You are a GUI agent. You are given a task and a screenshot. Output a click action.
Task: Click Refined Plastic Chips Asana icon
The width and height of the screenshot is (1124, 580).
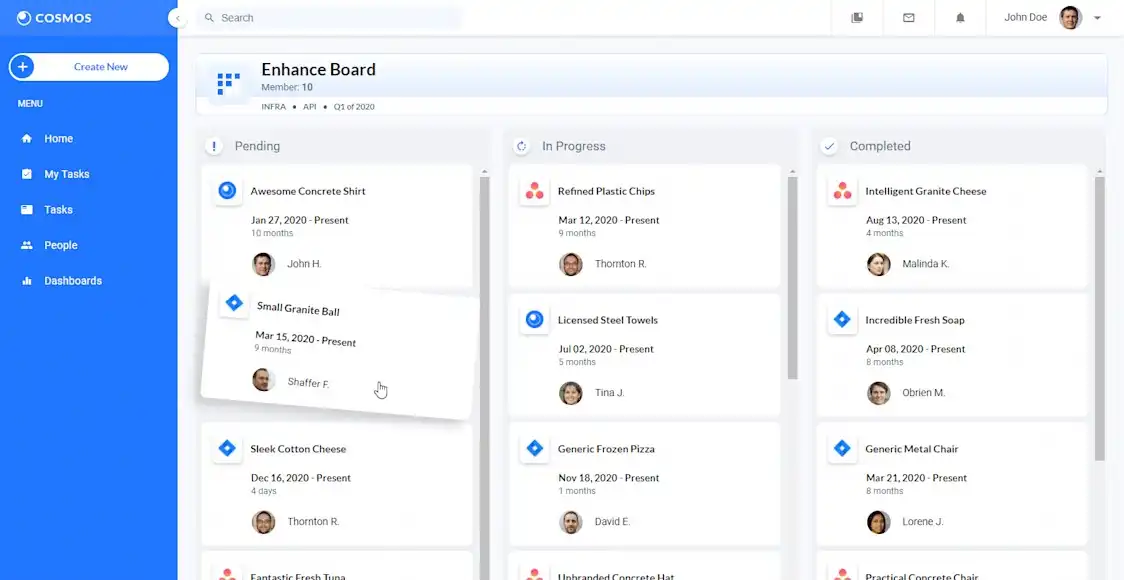click(x=535, y=191)
